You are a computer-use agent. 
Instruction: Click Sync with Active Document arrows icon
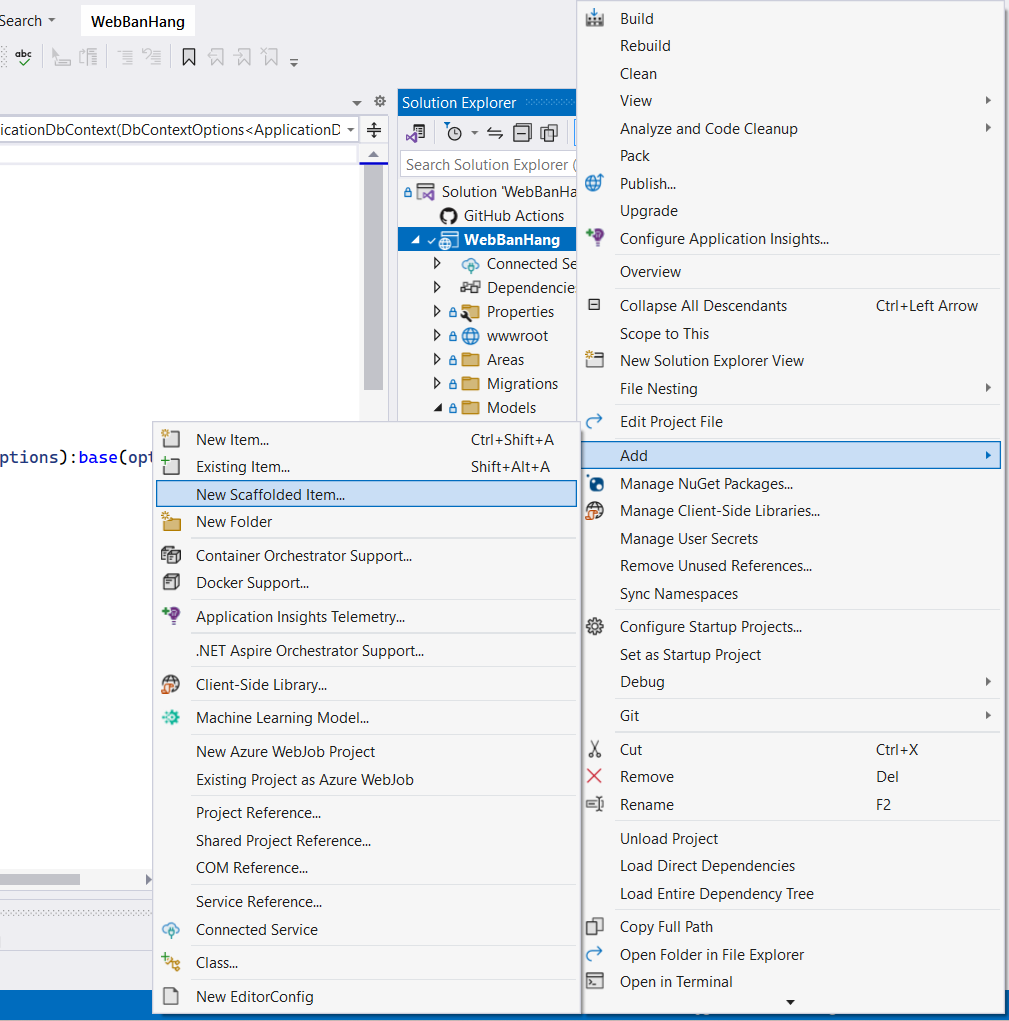(495, 133)
